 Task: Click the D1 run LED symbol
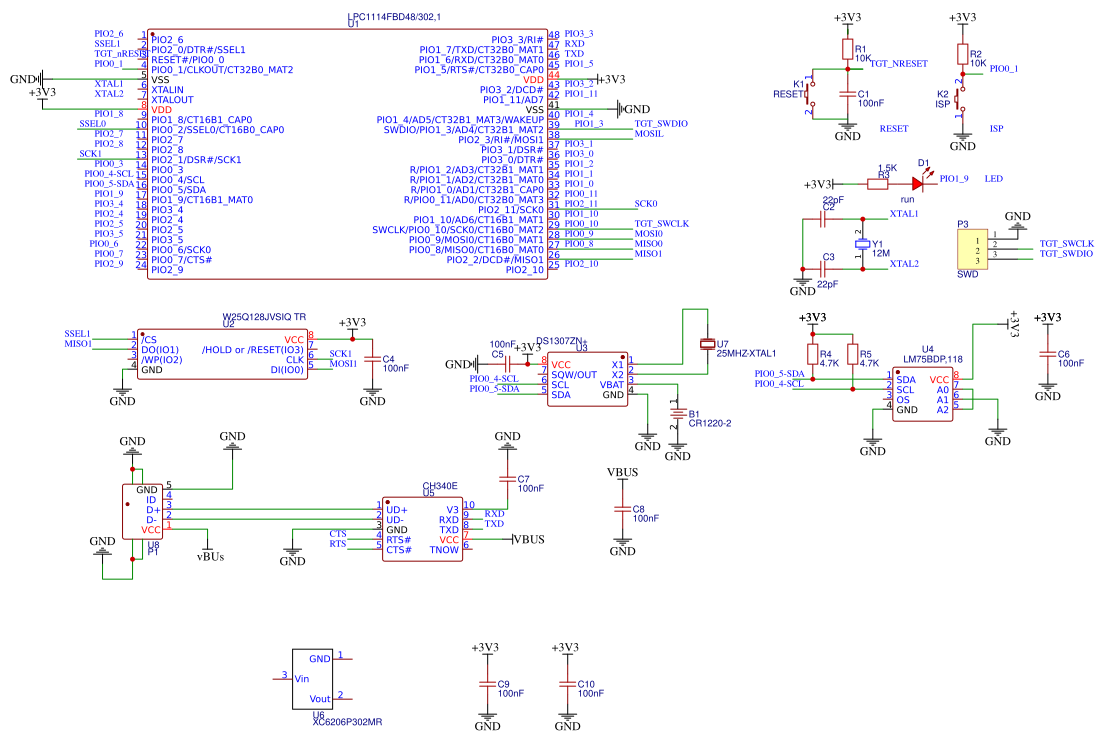918,183
